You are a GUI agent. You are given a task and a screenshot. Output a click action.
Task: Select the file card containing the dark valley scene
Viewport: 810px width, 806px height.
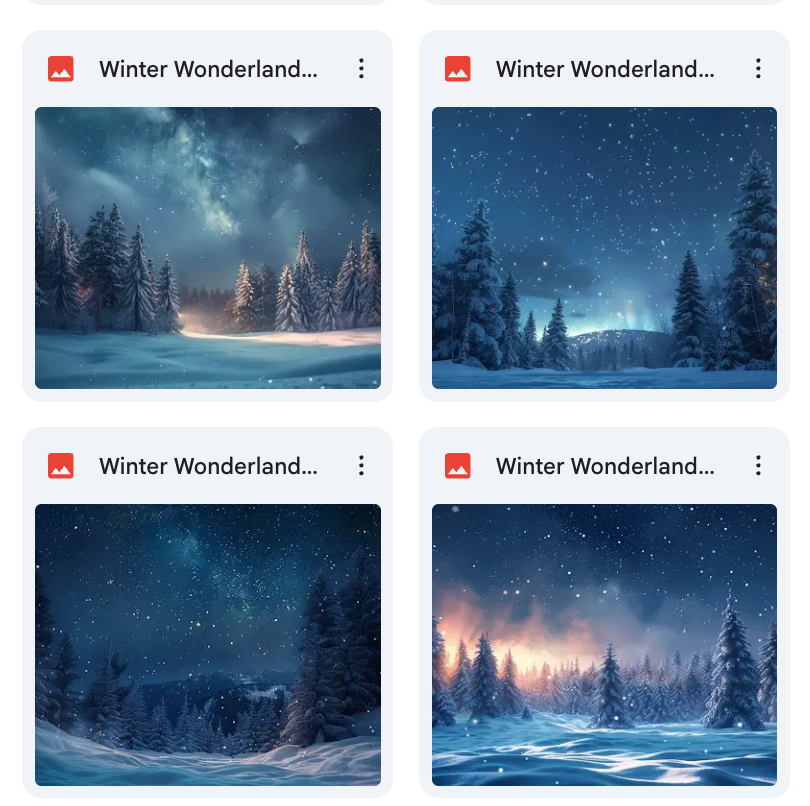coord(208,613)
